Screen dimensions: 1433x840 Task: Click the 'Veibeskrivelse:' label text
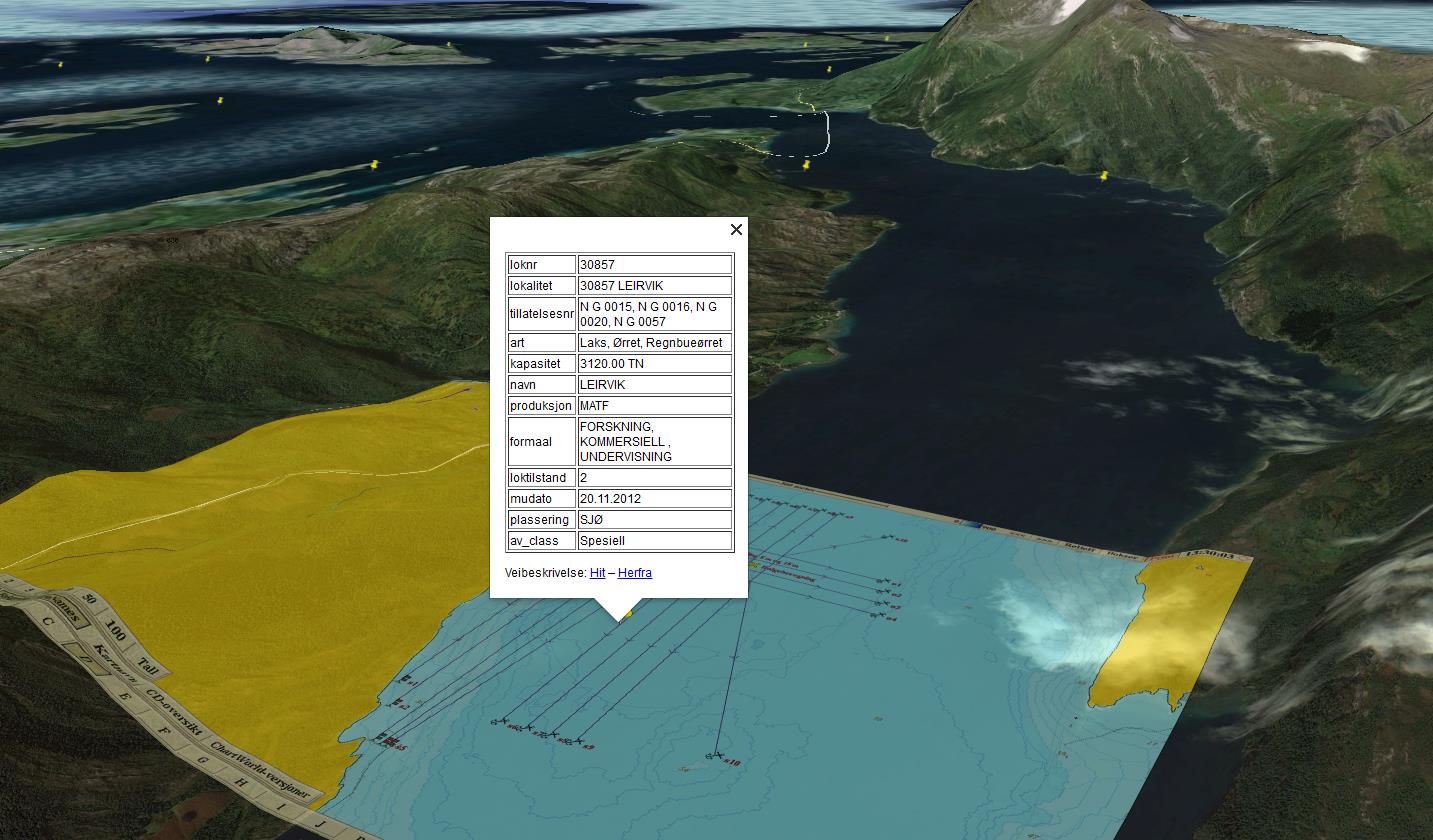(x=546, y=573)
